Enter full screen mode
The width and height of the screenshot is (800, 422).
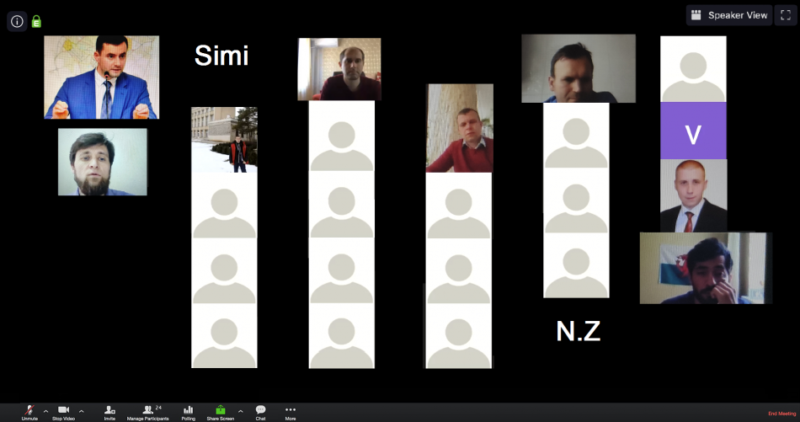click(x=785, y=15)
